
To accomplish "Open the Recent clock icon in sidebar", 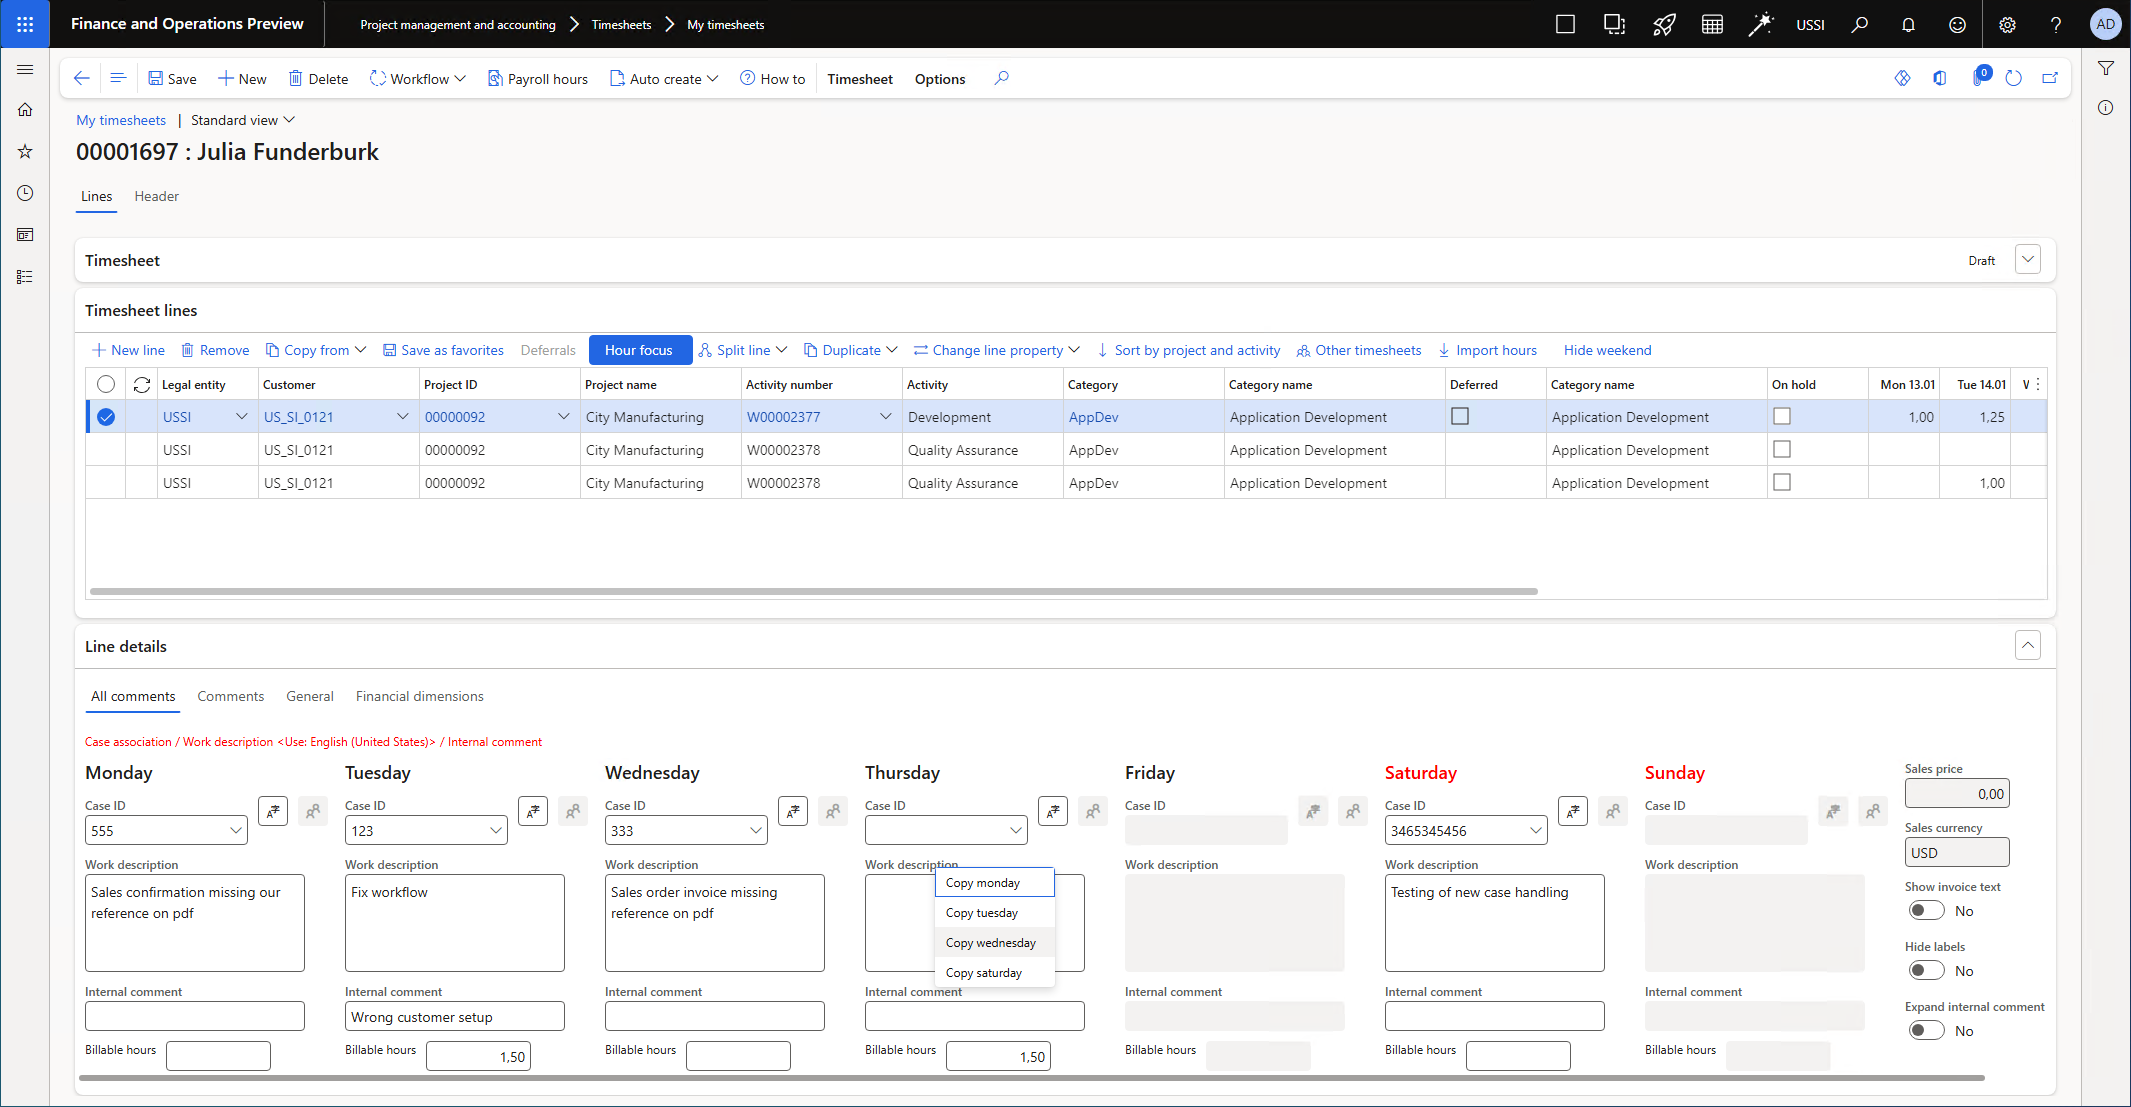I will pyautogui.click(x=25, y=193).
